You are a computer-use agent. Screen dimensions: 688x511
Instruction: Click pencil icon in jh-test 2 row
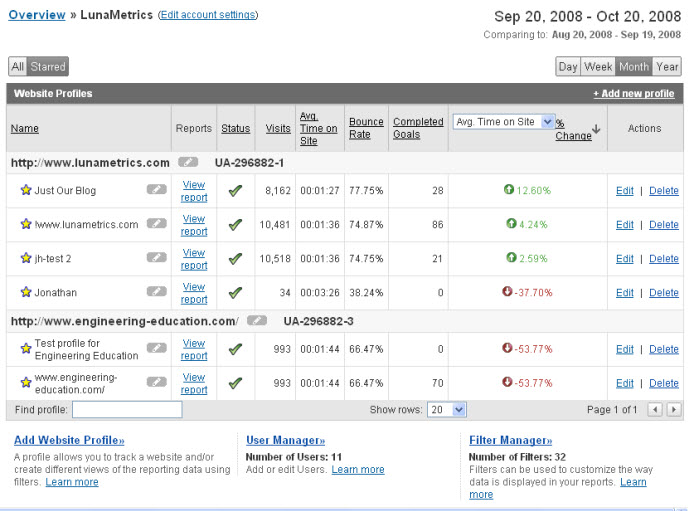tap(157, 257)
